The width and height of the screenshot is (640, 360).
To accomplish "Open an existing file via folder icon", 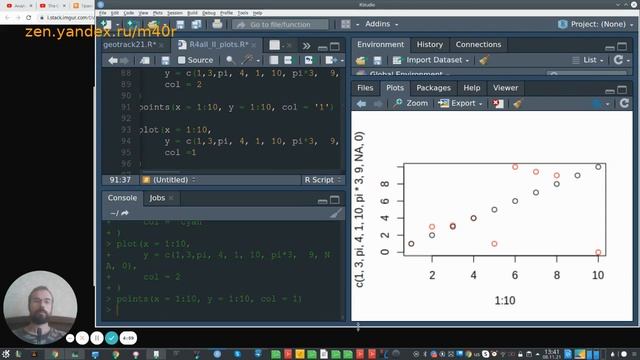I will pyautogui.click(x=153, y=24).
